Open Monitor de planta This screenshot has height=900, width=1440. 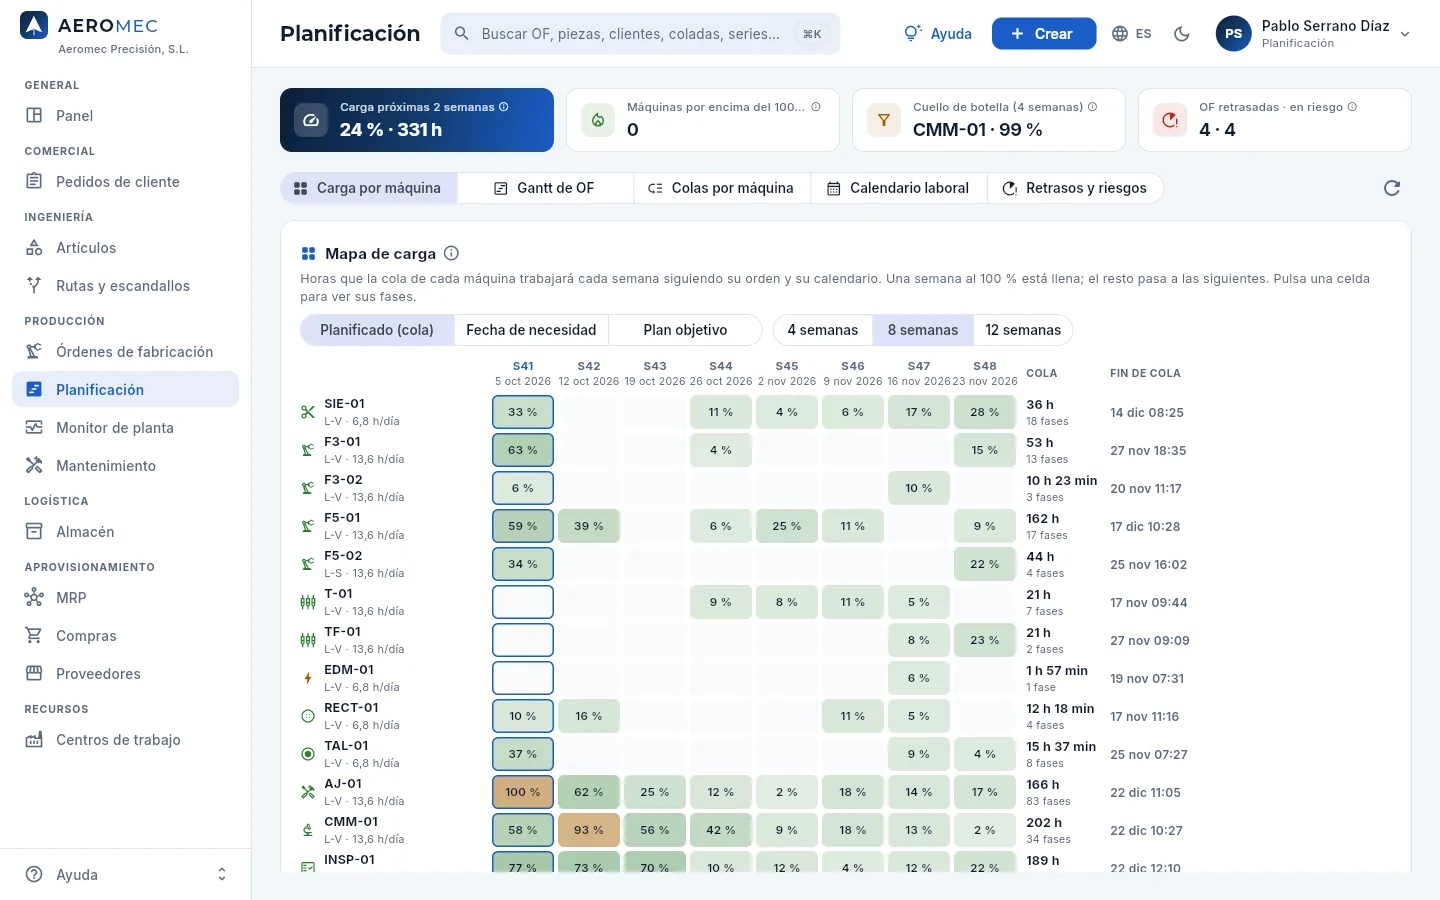coord(125,428)
